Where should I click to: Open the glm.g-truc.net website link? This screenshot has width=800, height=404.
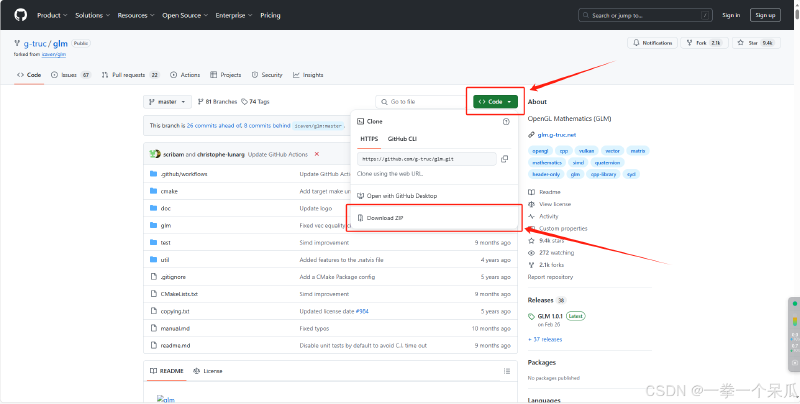pos(557,135)
